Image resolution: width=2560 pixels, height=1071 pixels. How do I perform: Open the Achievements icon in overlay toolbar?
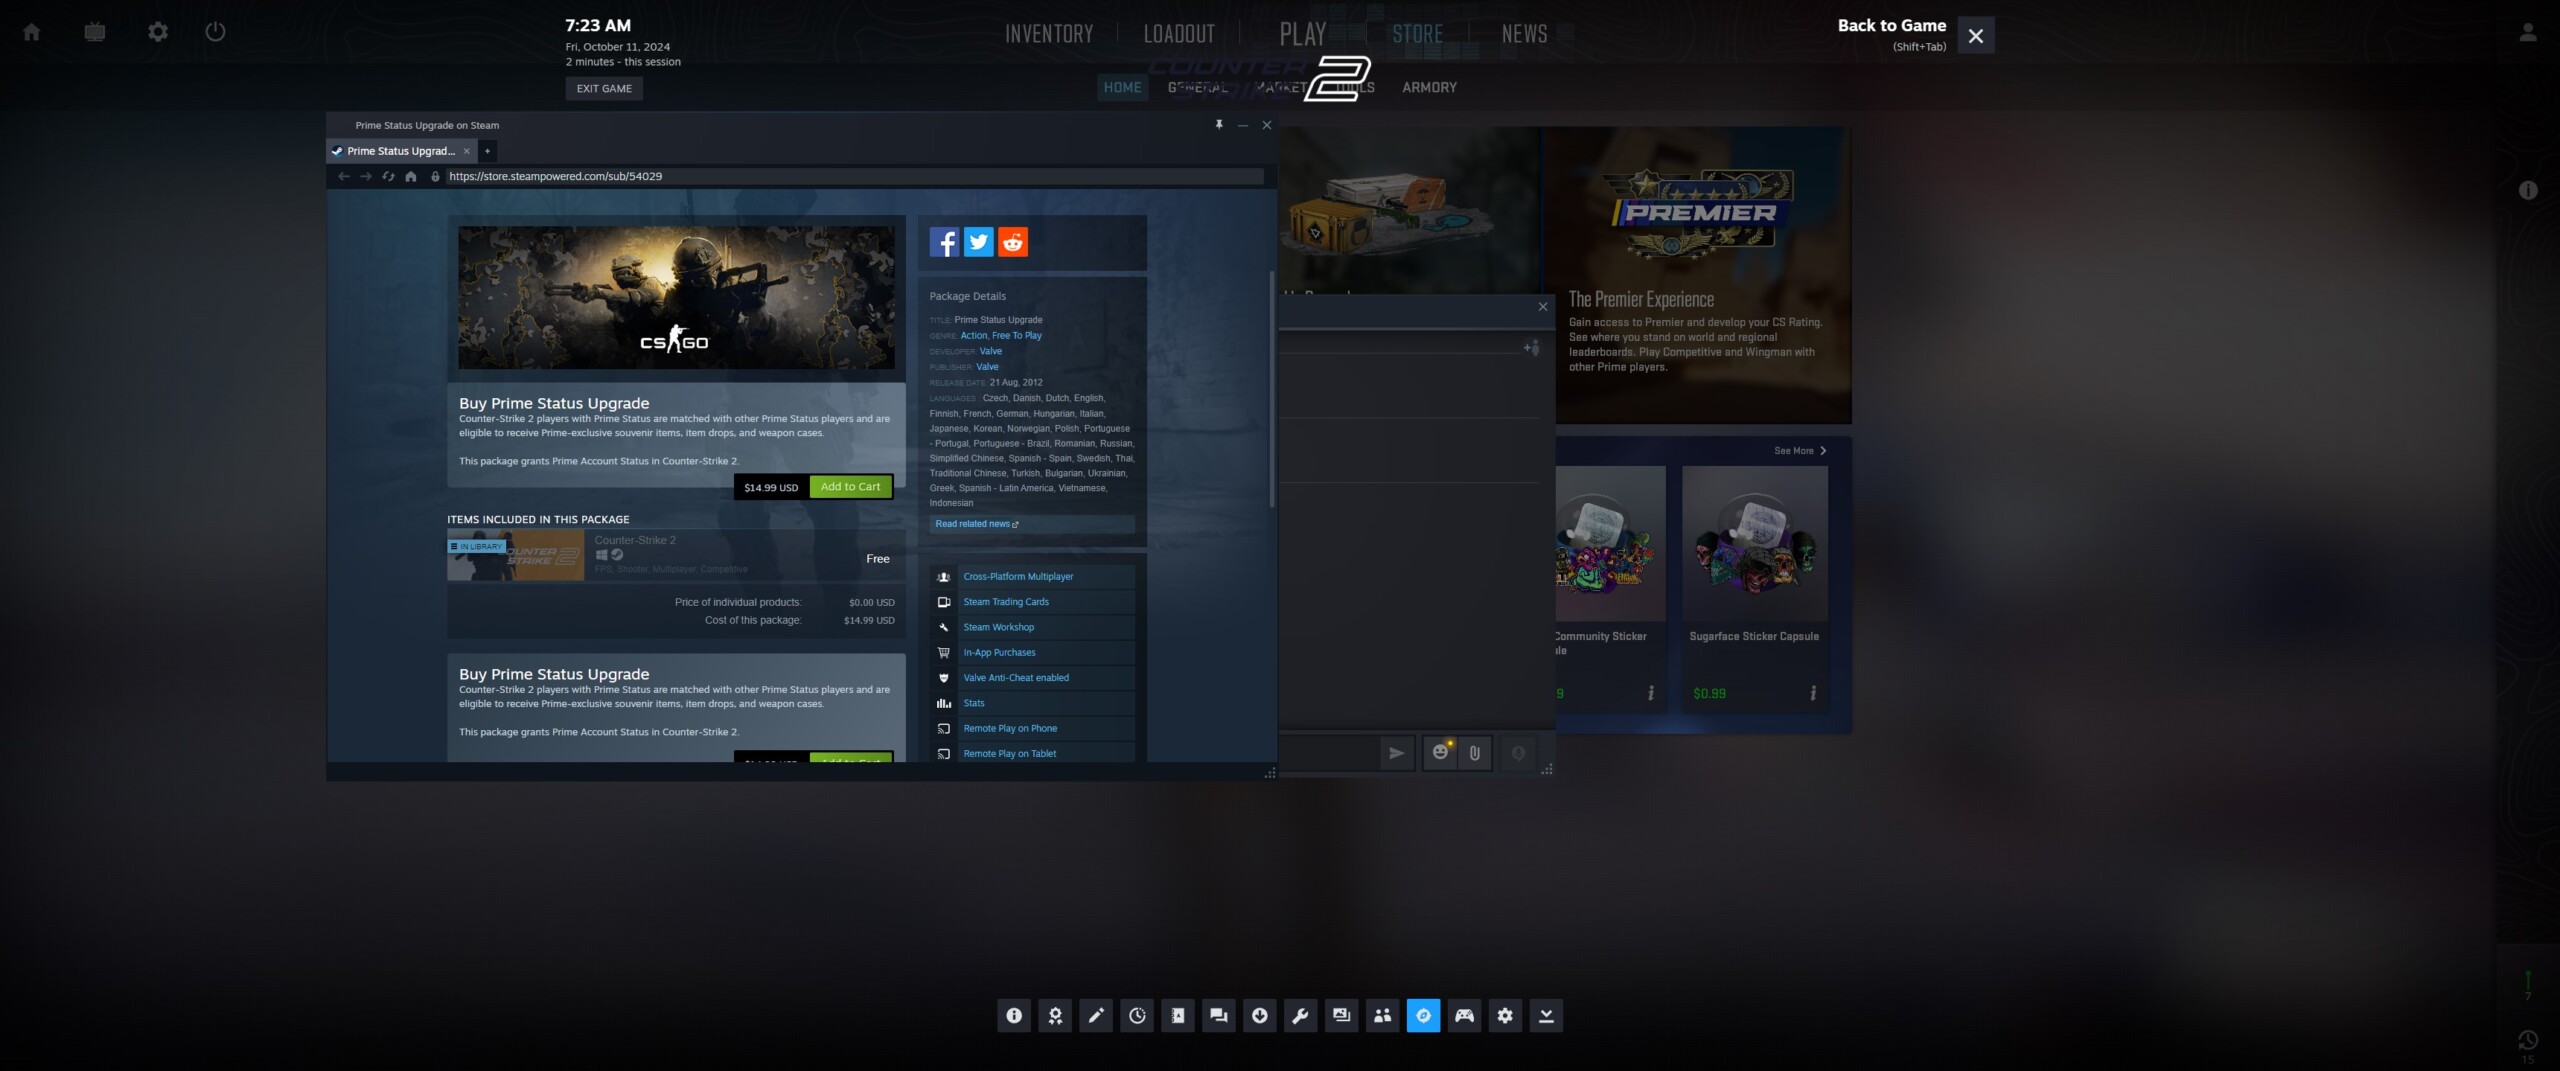(x=1055, y=1015)
